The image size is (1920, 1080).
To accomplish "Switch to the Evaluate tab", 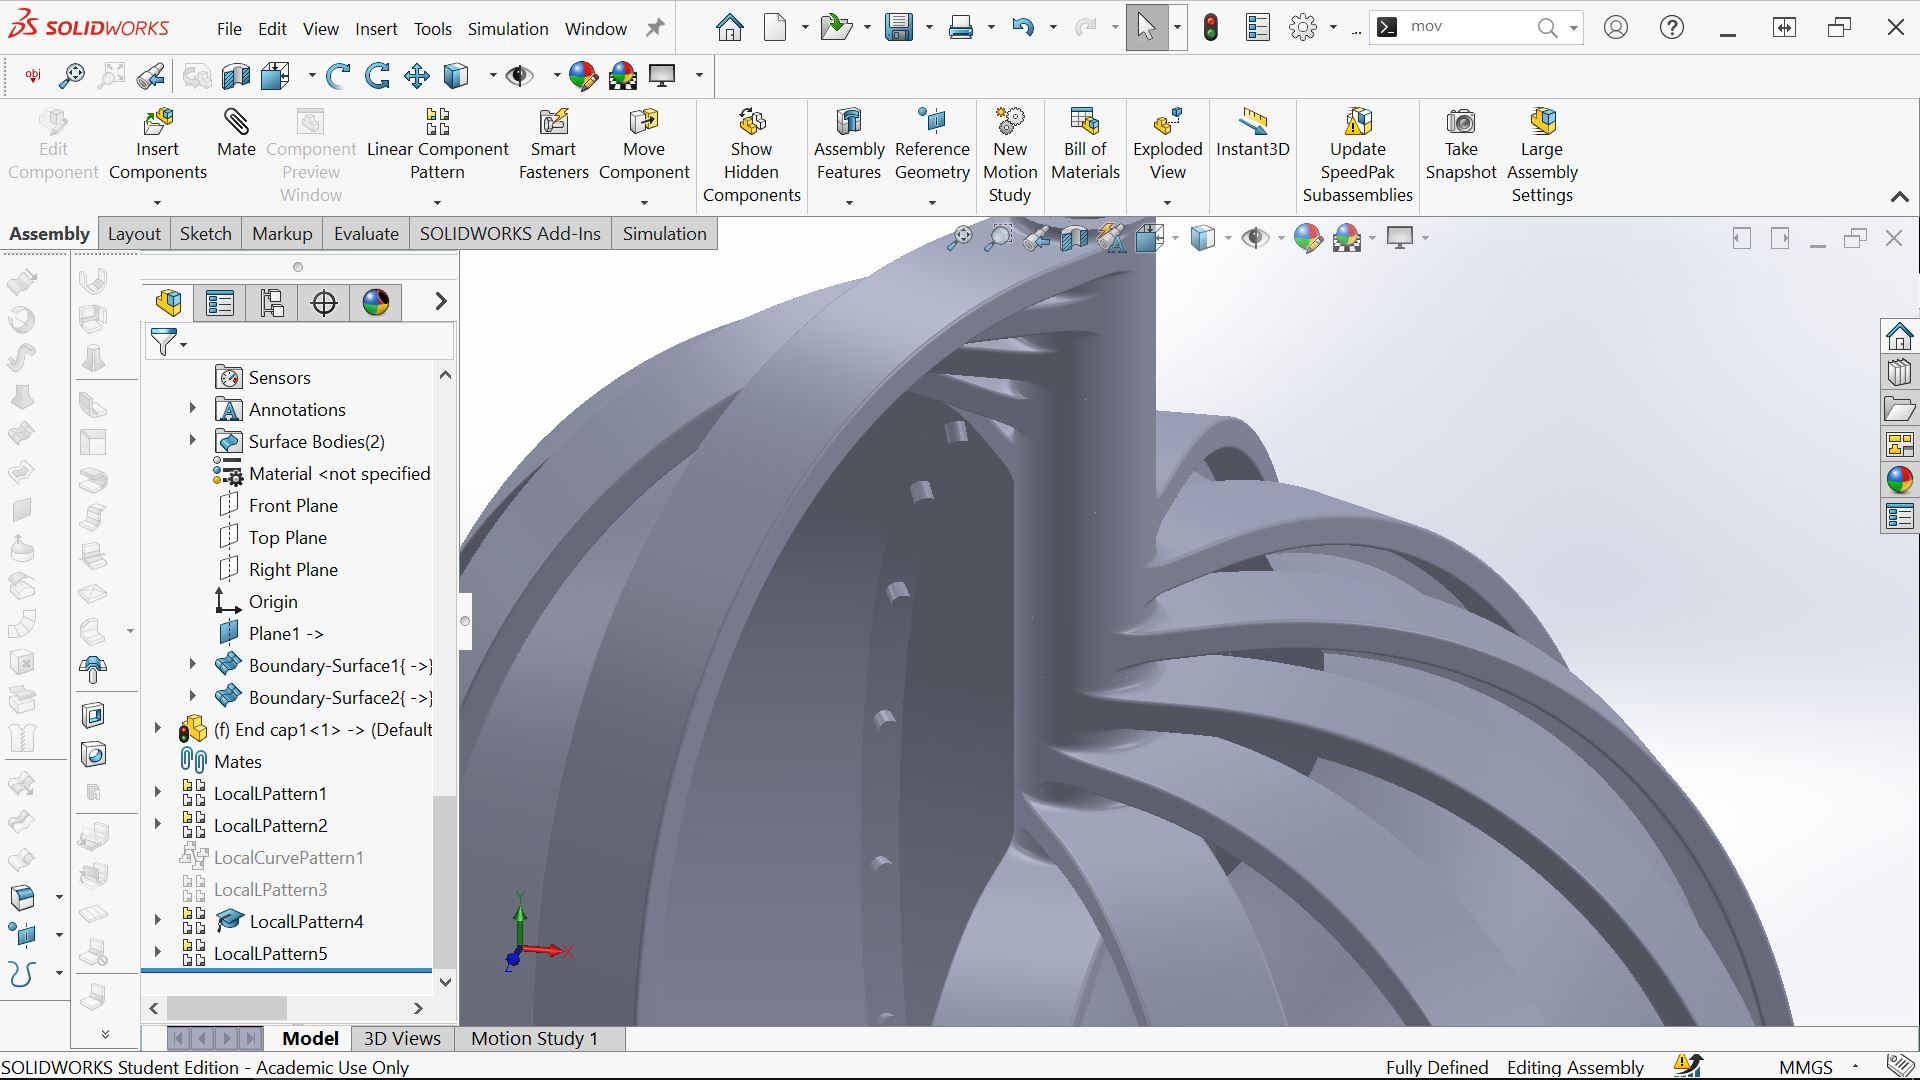I will click(366, 234).
